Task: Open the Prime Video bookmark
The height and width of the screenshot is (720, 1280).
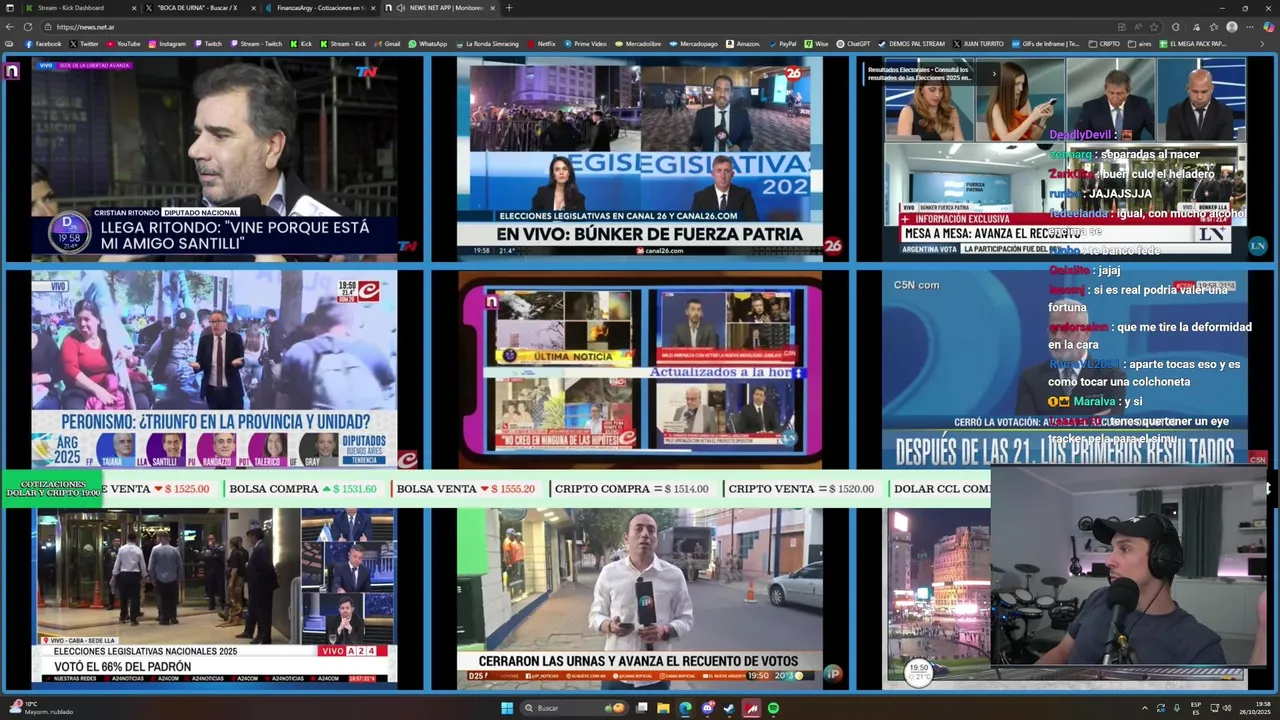Action: pyautogui.click(x=584, y=44)
